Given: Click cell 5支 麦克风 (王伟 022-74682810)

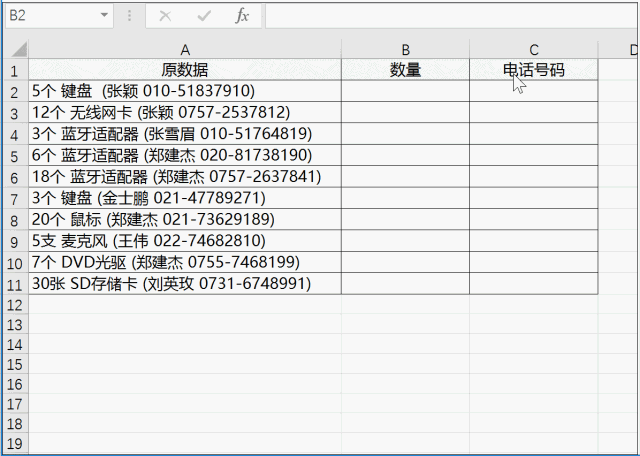Looking at the screenshot, I should coord(185,241).
